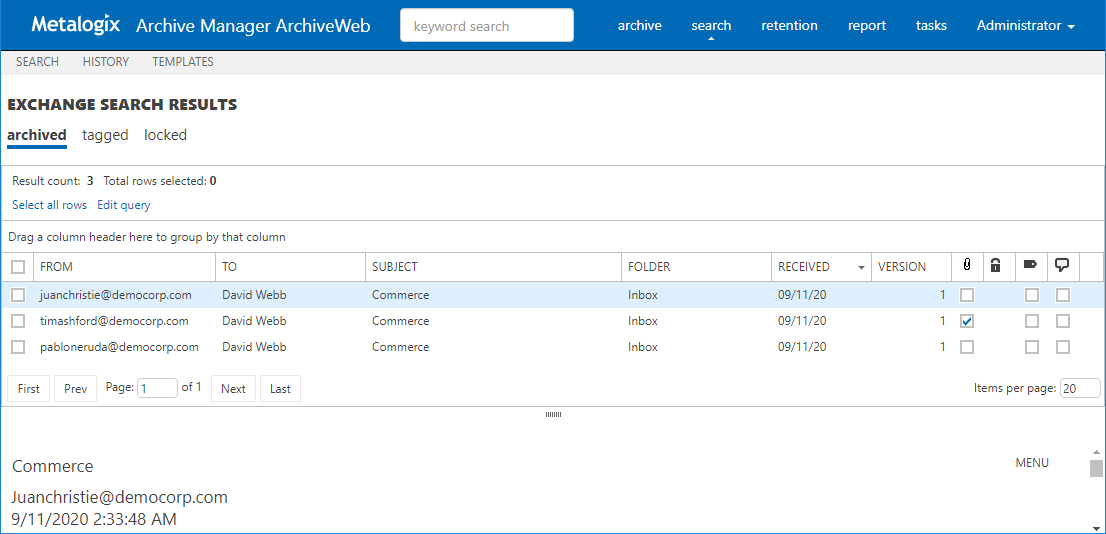Go to the Next results page
This screenshot has width=1106, height=534.
coord(233,389)
